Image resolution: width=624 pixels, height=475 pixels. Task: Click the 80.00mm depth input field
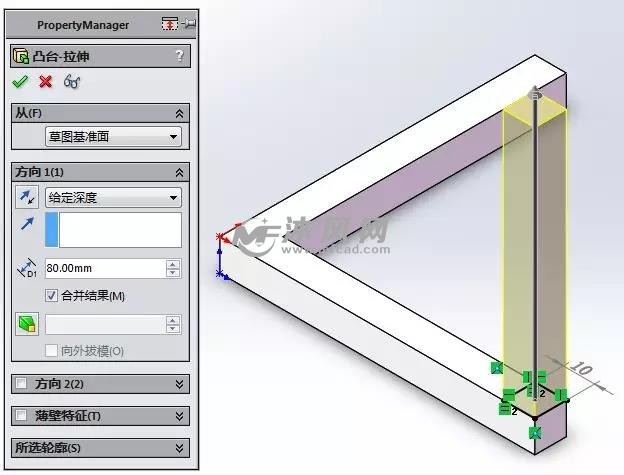point(105,268)
